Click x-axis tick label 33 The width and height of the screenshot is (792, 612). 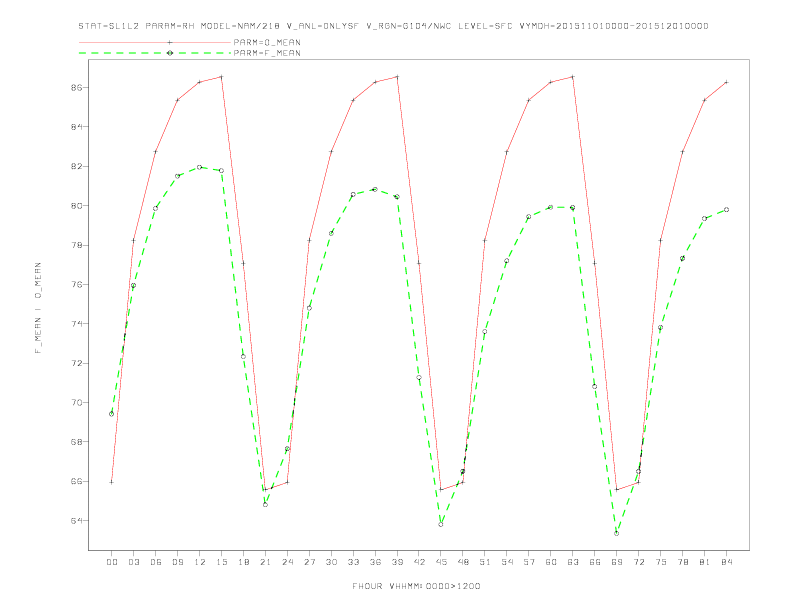pos(353,562)
